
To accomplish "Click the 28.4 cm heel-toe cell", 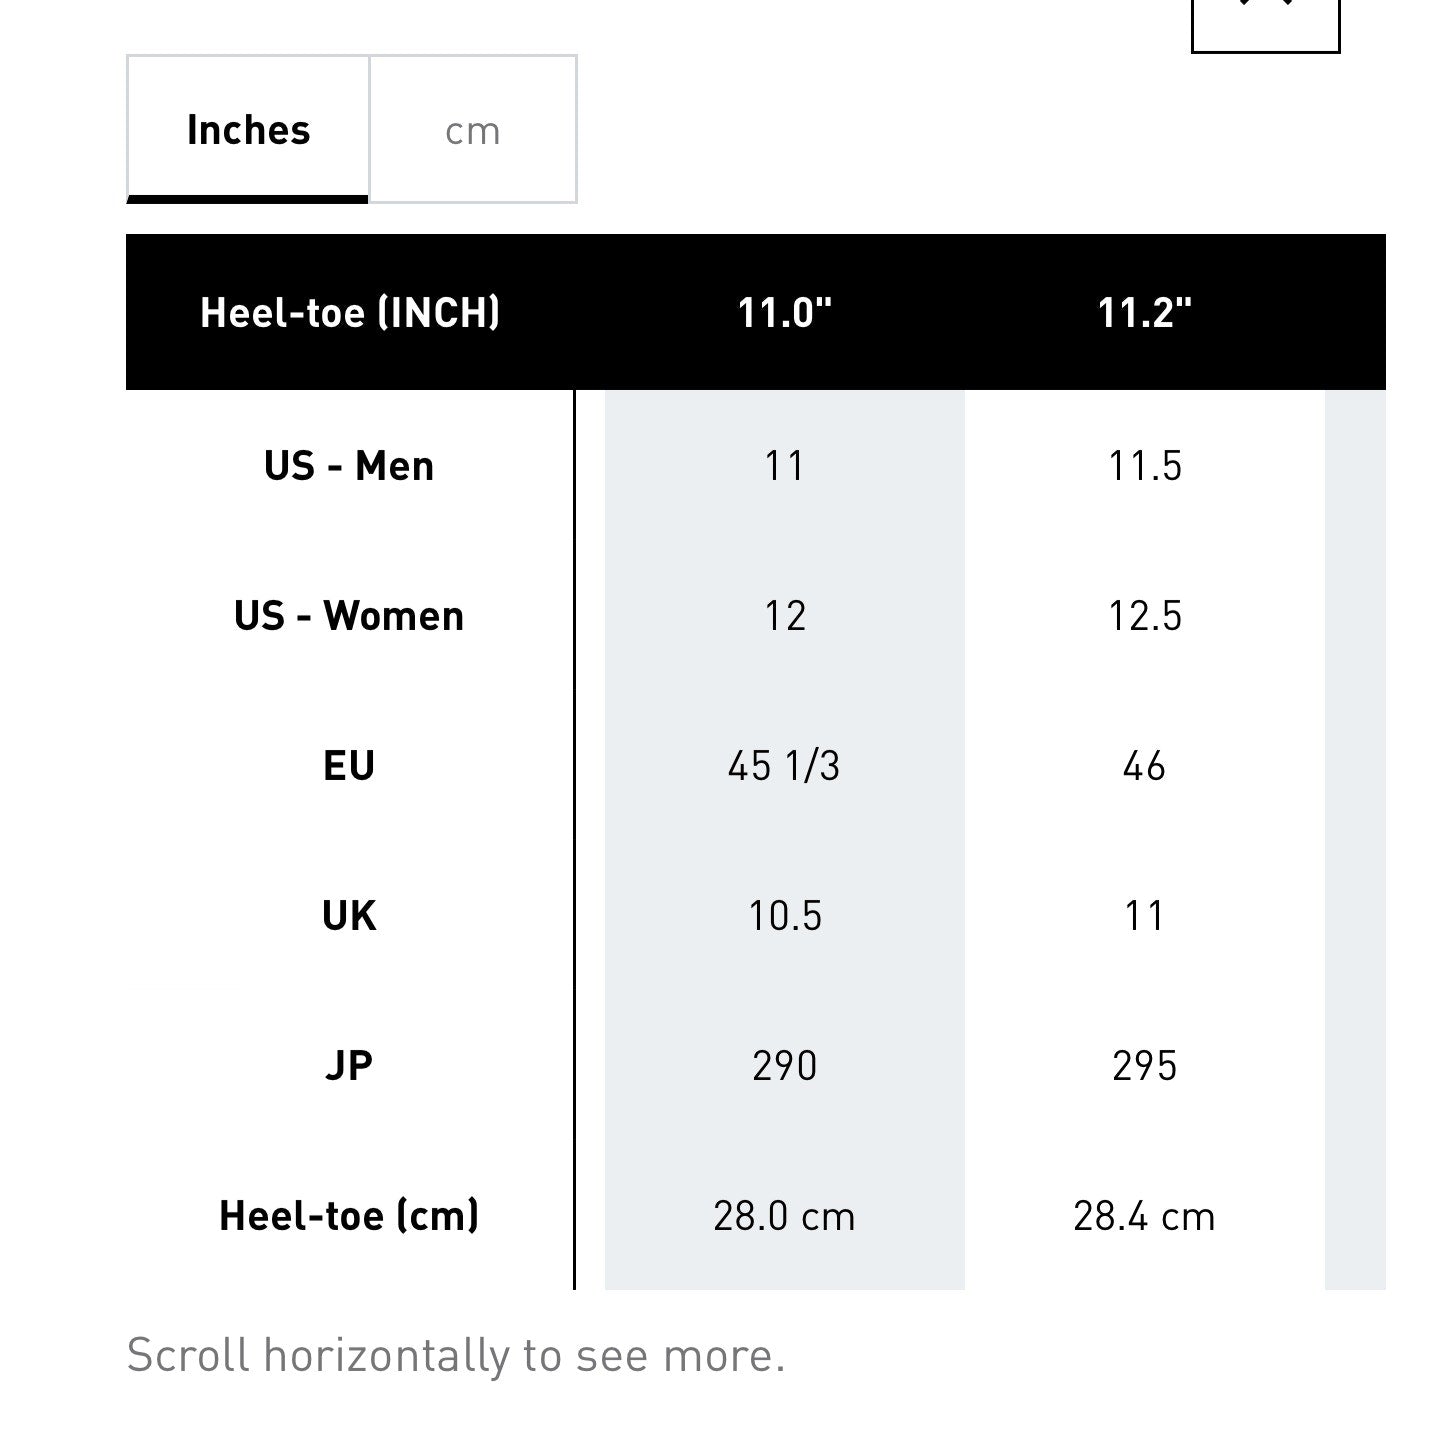I will [x=1145, y=1216].
